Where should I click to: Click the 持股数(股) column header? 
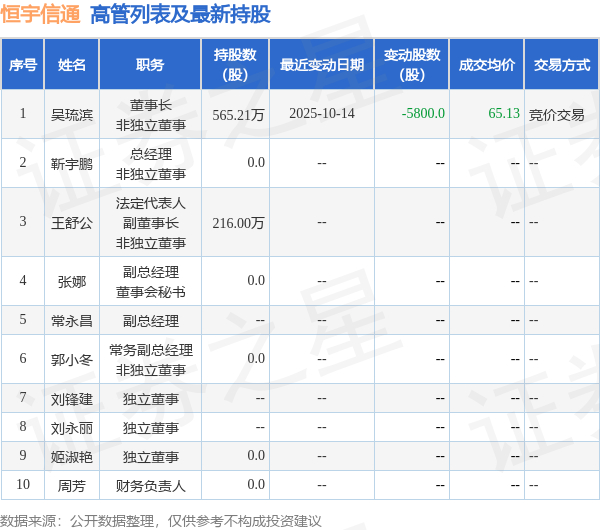[x=235, y=65]
